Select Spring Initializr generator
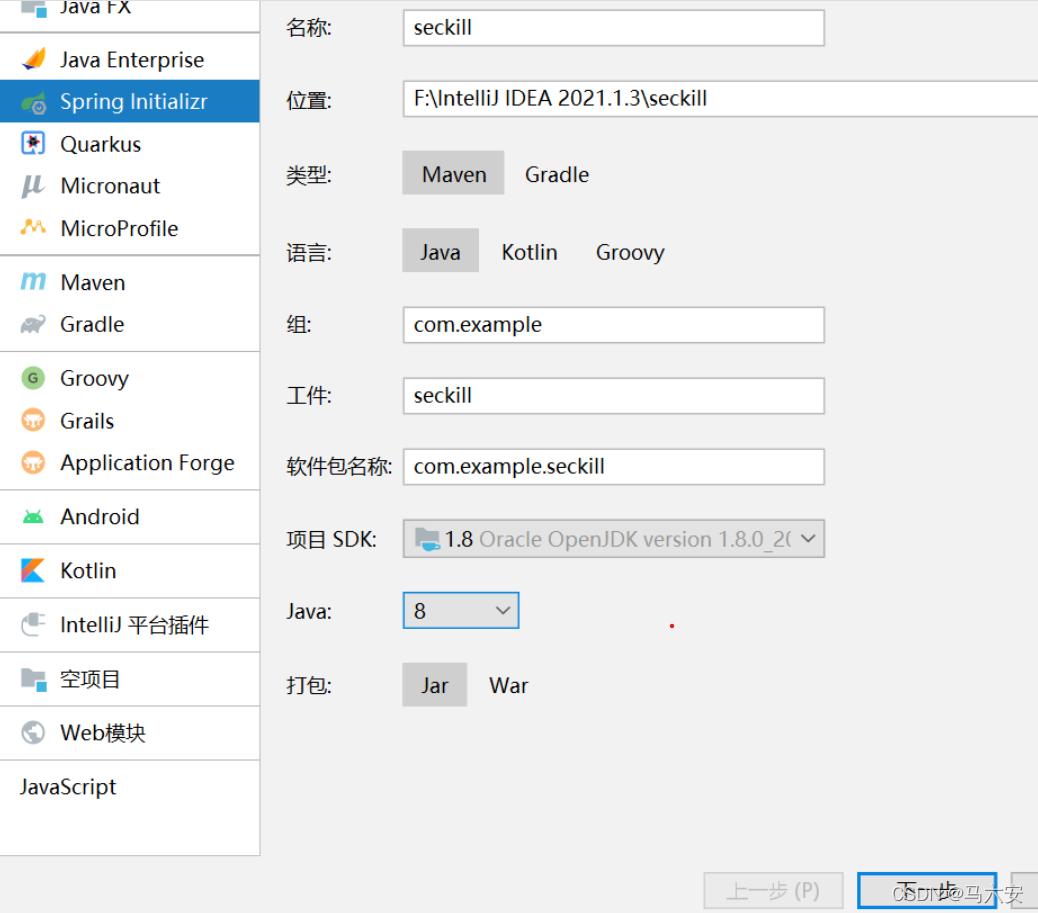The height and width of the screenshot is (913, 1038). click(x=130, y=101)
